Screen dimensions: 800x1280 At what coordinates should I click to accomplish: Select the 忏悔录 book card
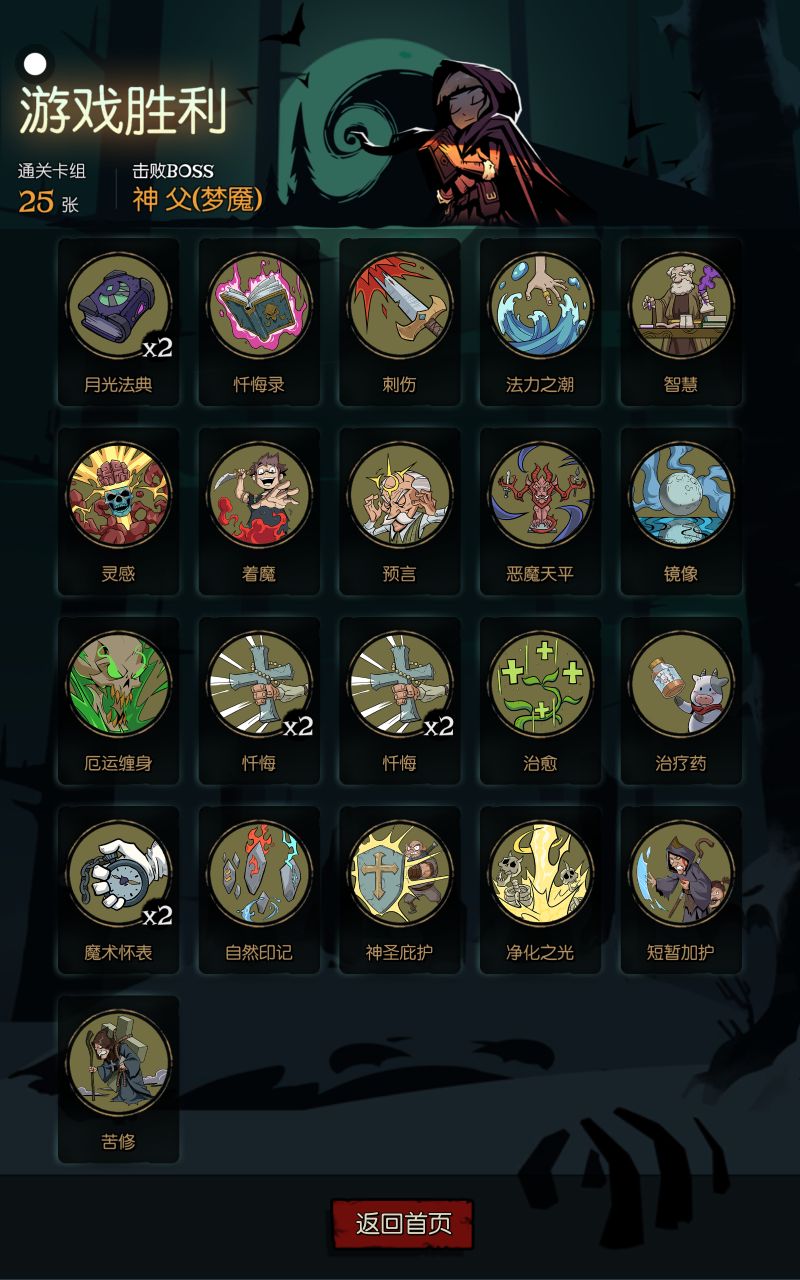coord(259,321)
